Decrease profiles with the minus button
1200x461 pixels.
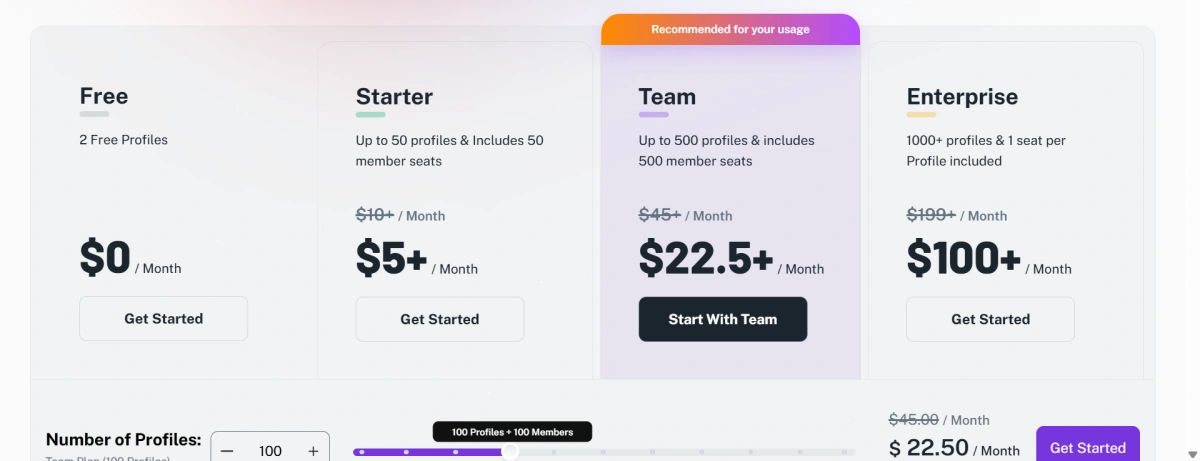pyautogui.click(x=227, y=451)
